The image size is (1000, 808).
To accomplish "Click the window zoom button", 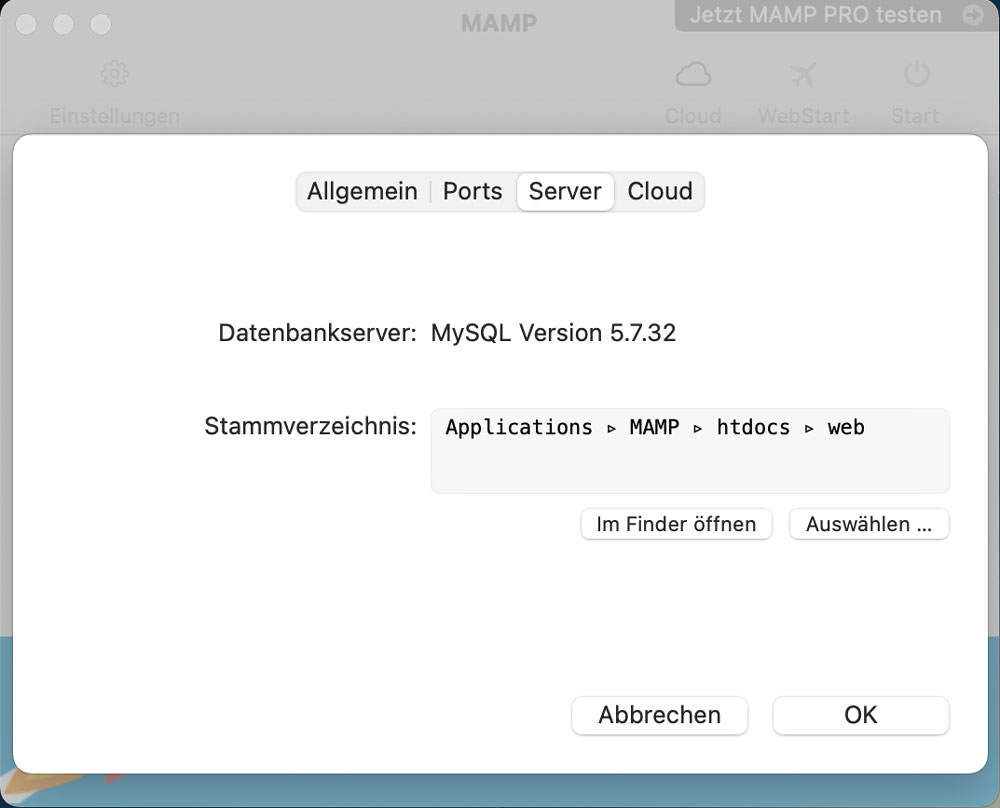I will [101, 24].
